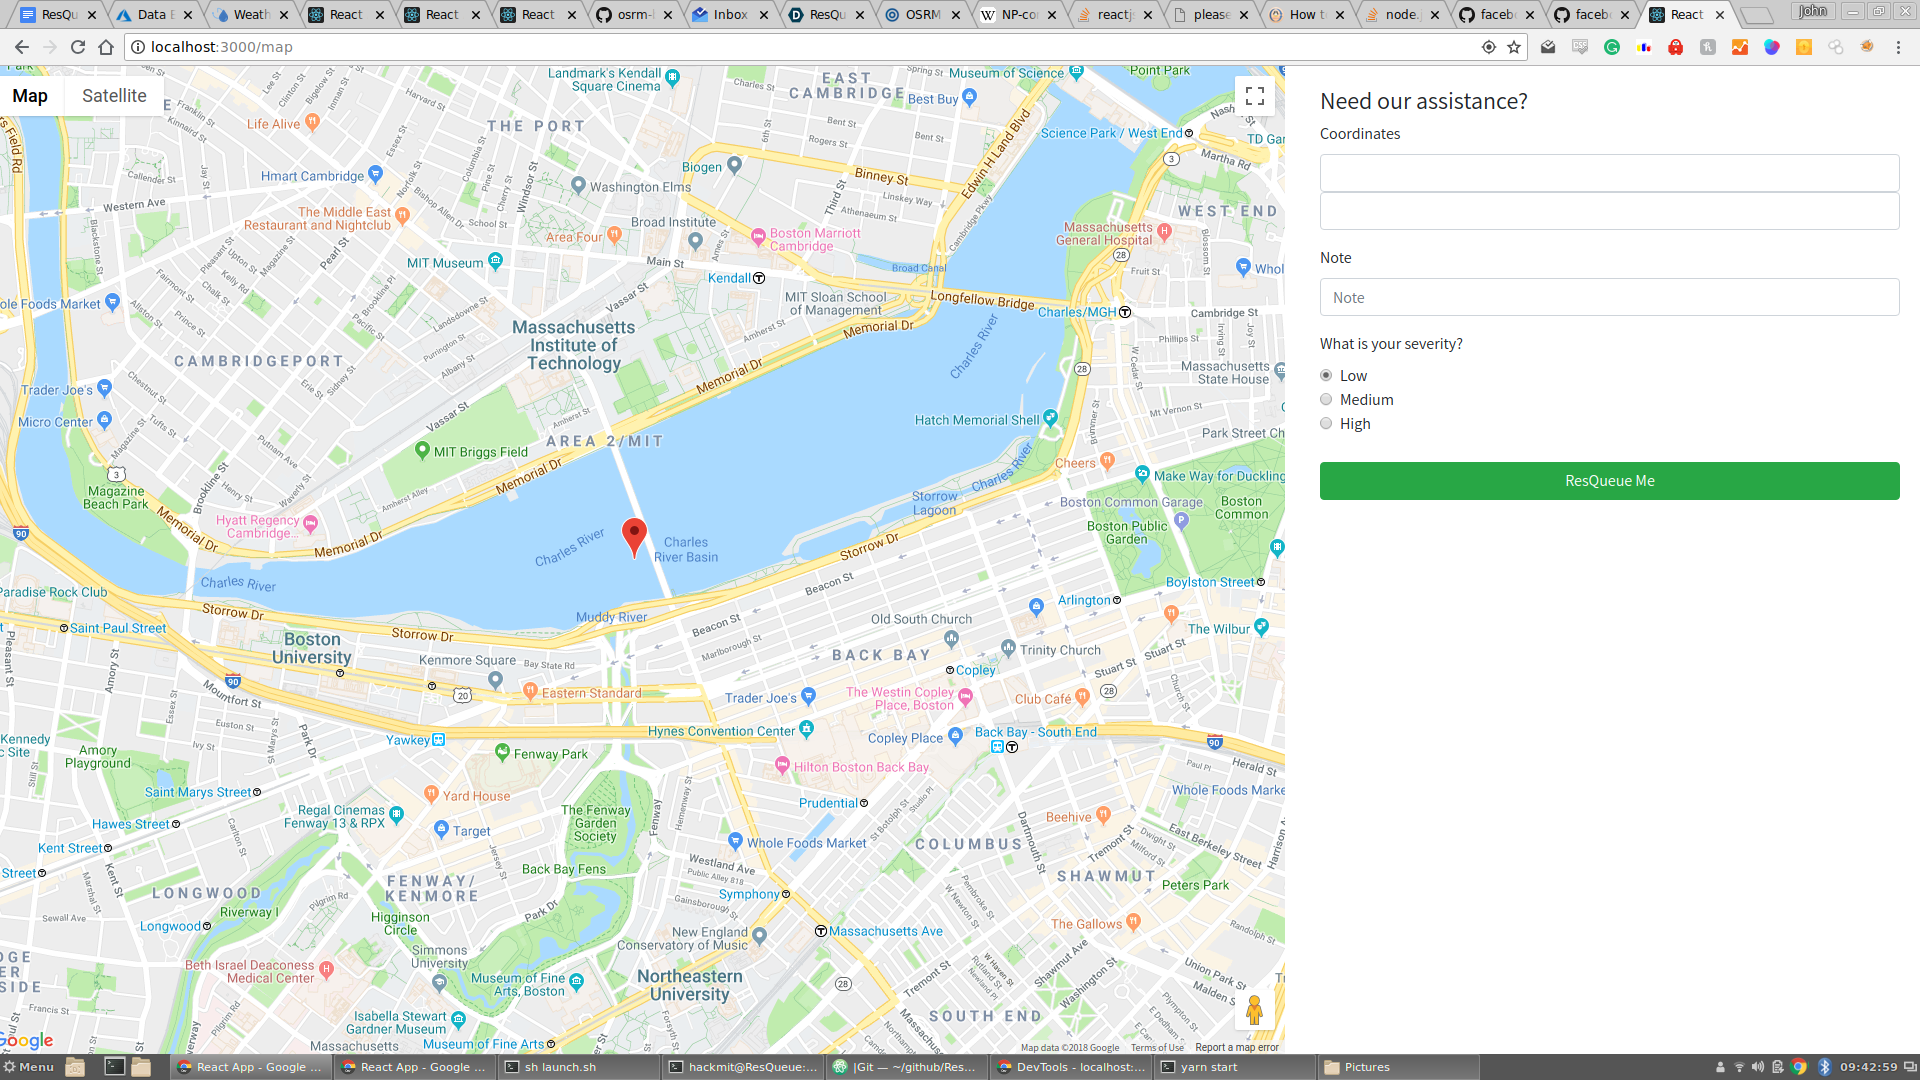This screenshot has height=1080, width=1920.
Task: Bookmark this page with star icon
Action: coord(1514,47)
